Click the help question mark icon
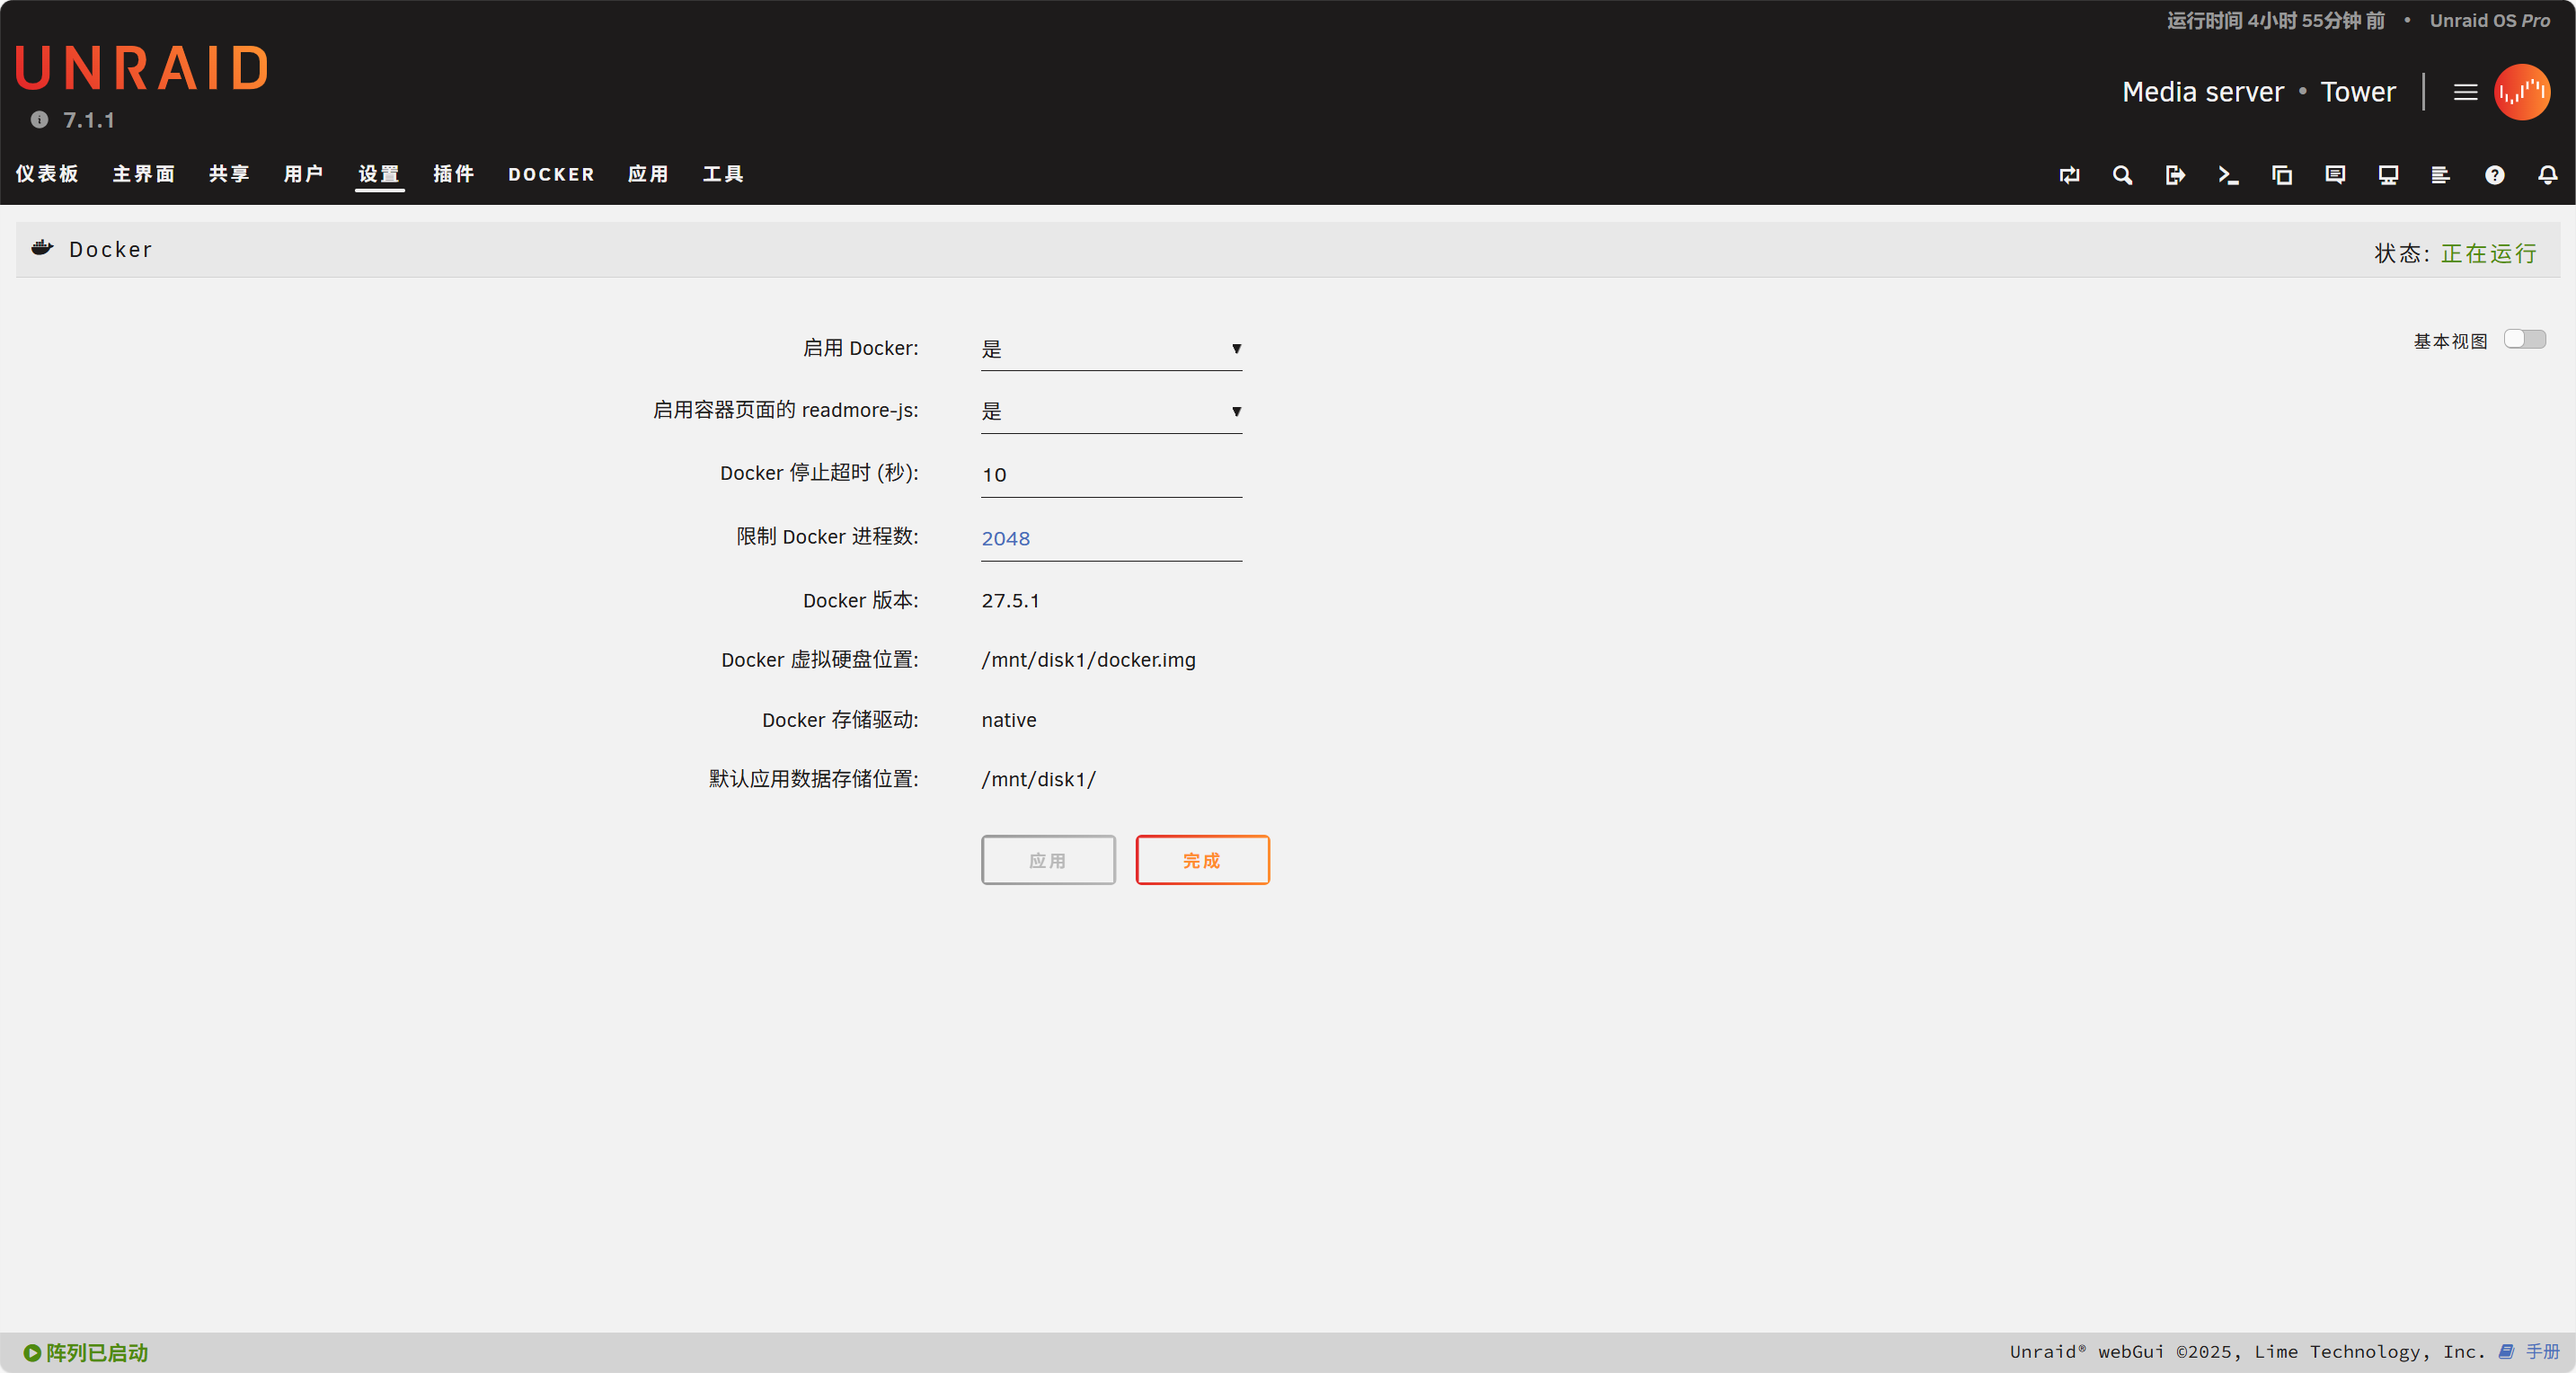Screen dimensions: 2576x1373 (2494, 175)
